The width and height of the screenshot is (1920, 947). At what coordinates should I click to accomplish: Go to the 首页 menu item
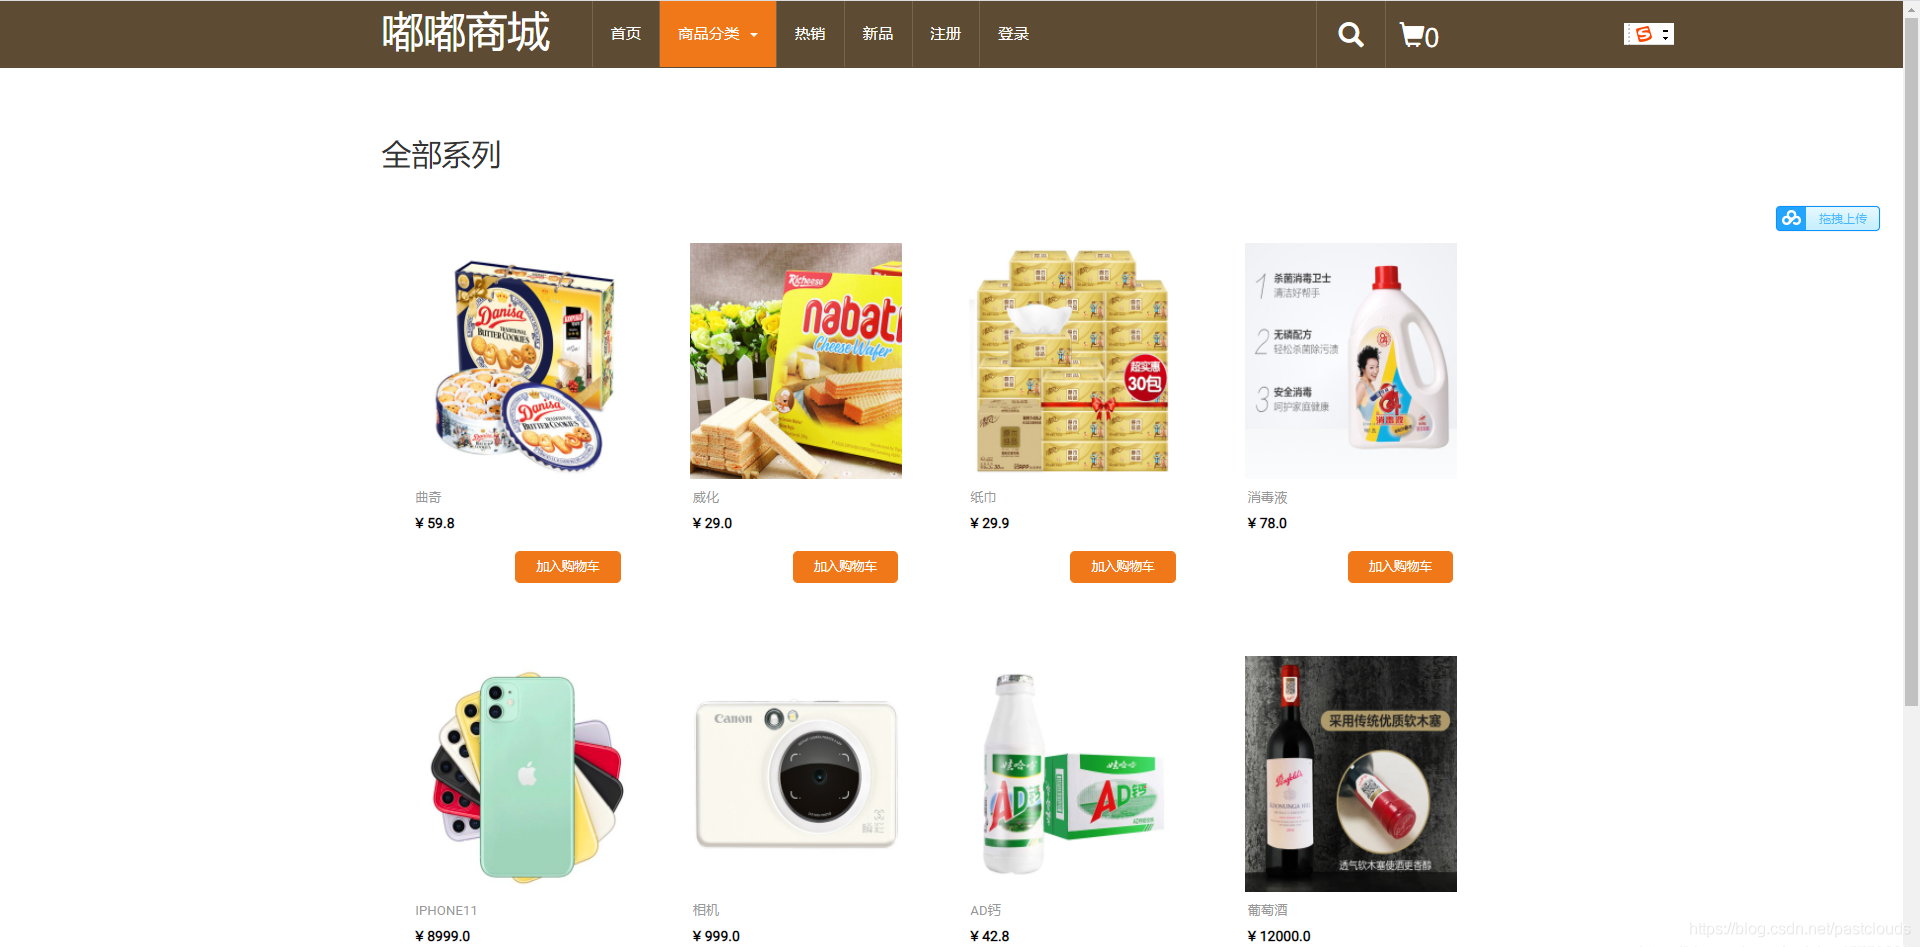[x=626, y=34]
